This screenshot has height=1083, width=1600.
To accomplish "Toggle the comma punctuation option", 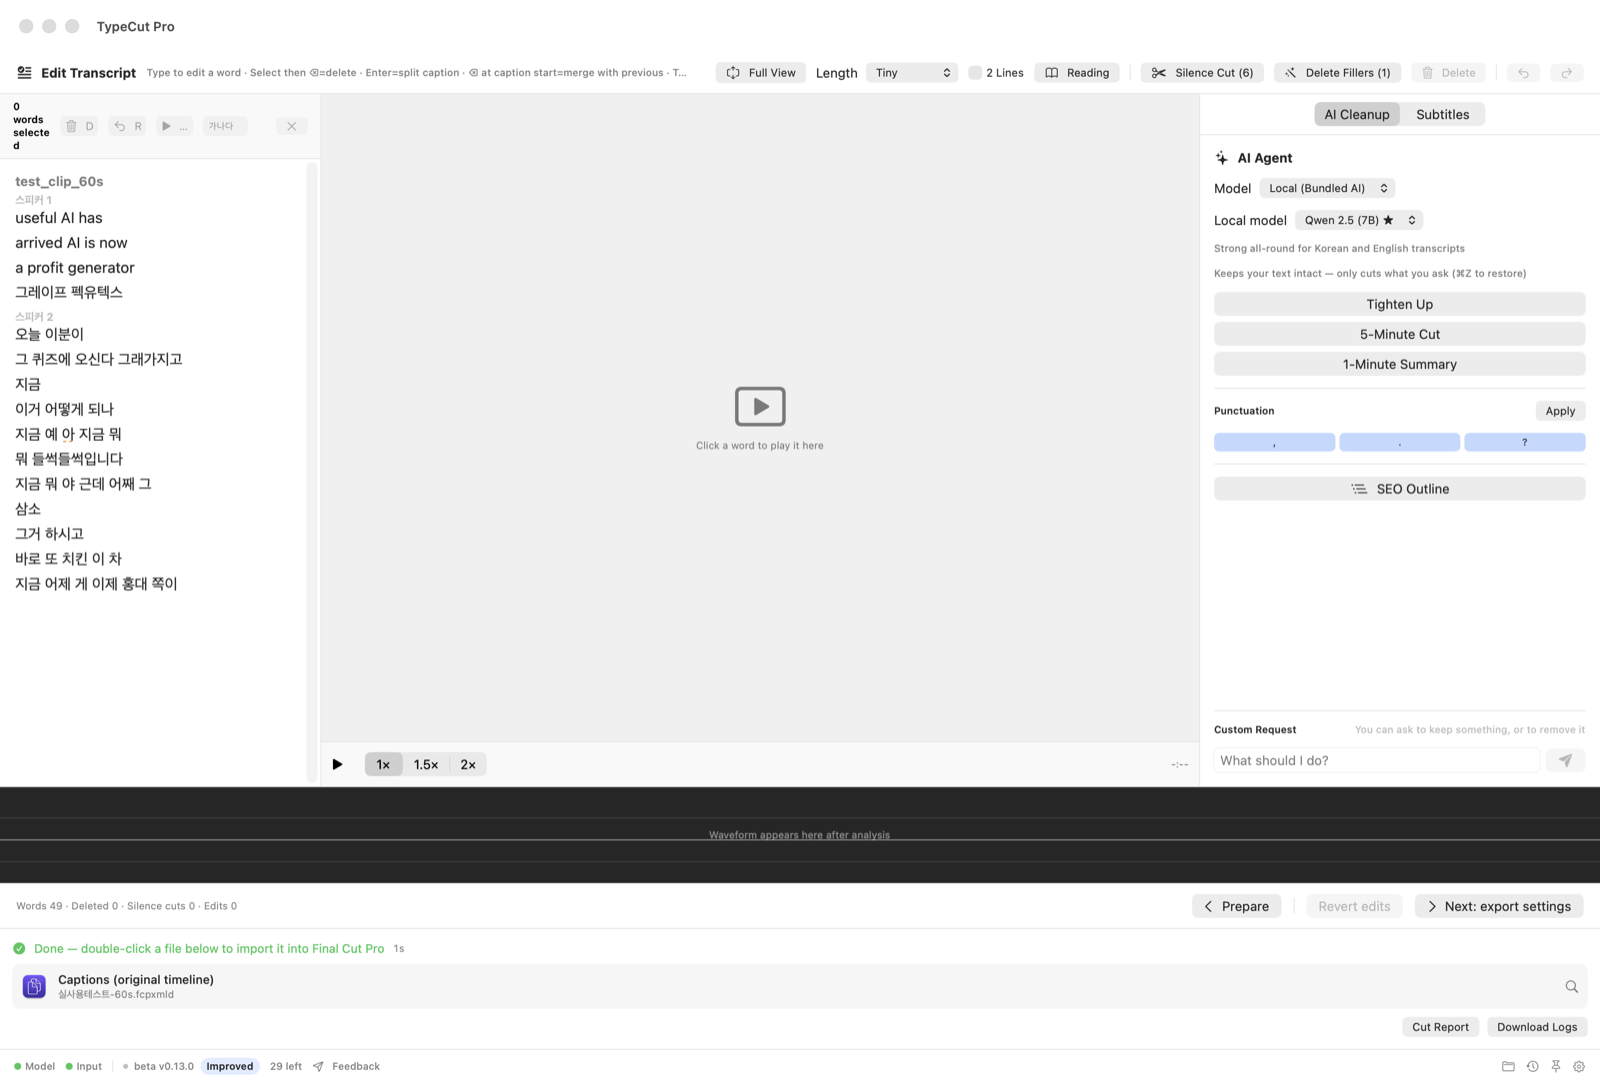I will [1274, 442].
